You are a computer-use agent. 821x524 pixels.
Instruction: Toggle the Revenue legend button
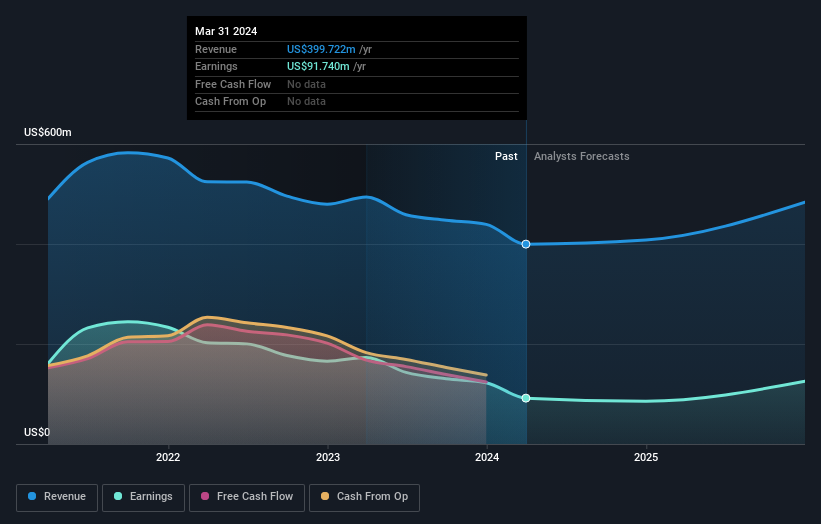point(57,497)
